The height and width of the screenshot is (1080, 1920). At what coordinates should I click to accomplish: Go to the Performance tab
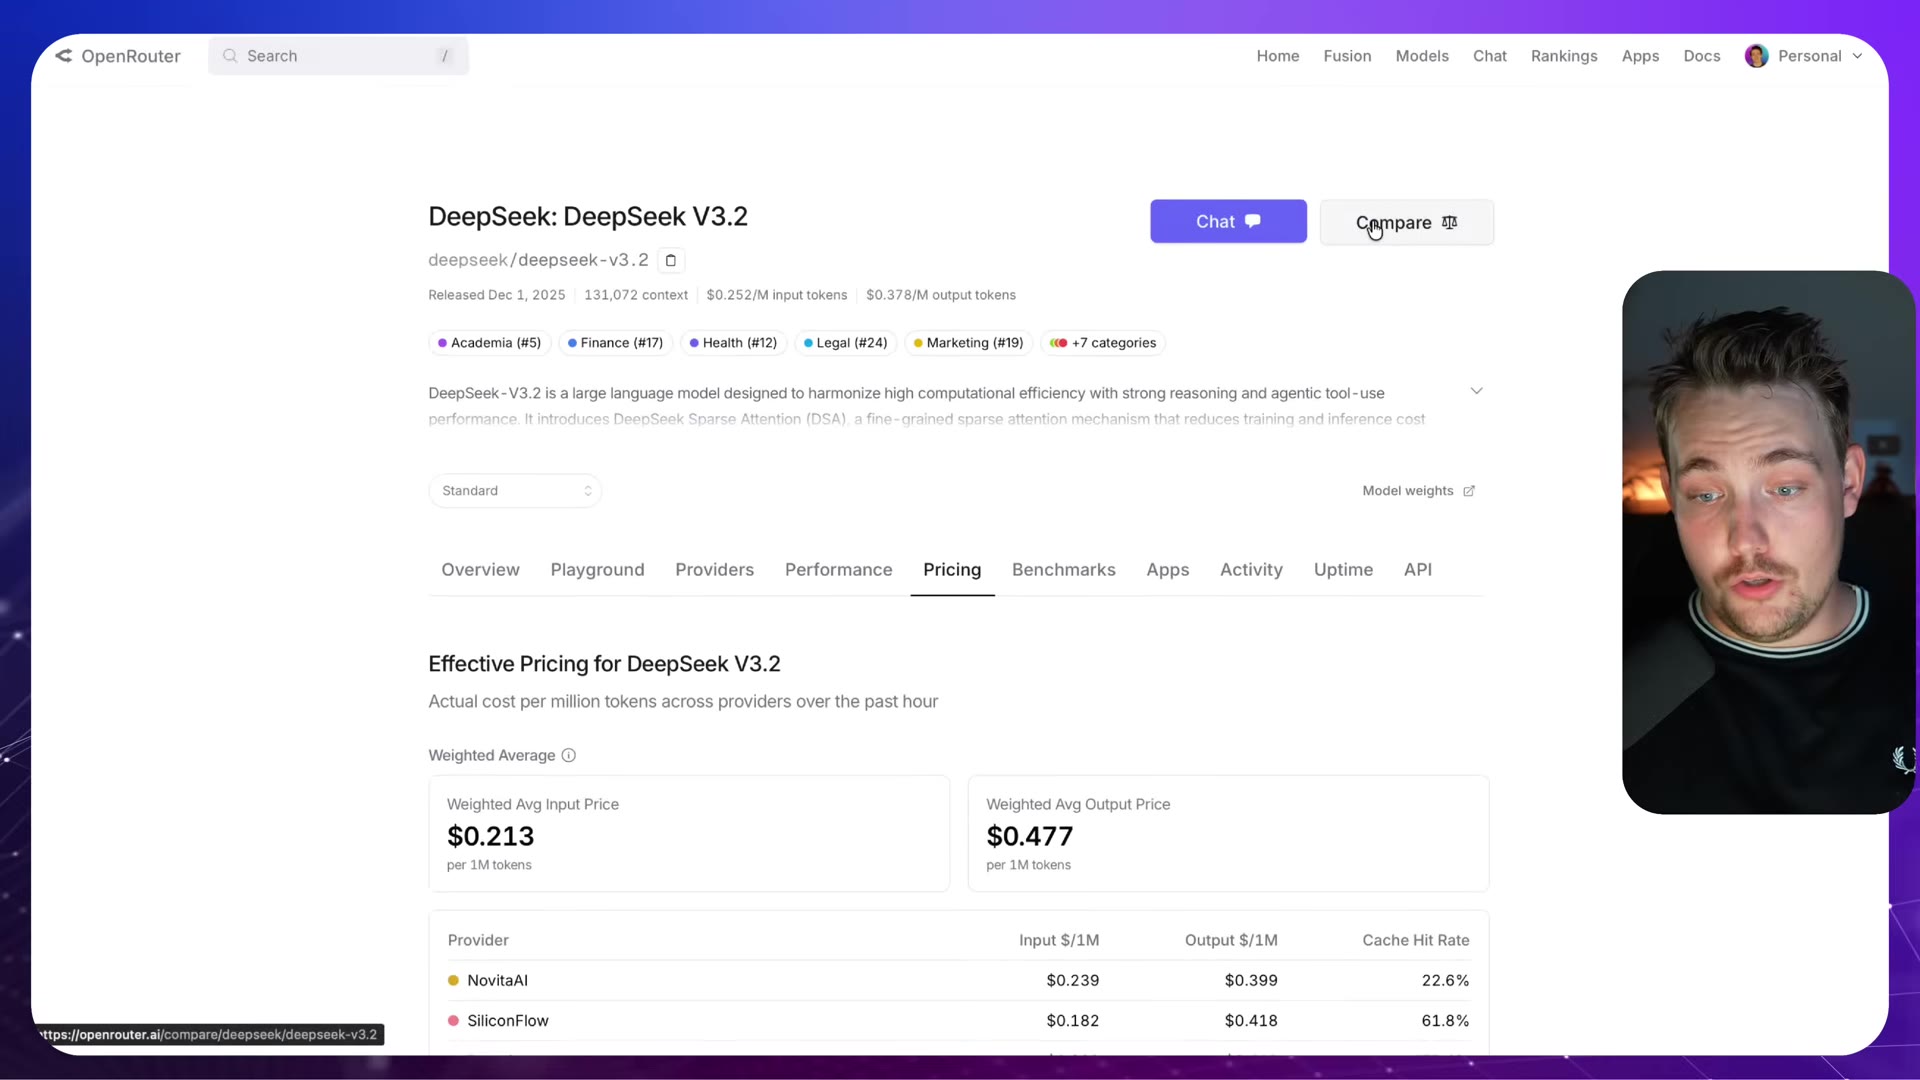(838, 570)
